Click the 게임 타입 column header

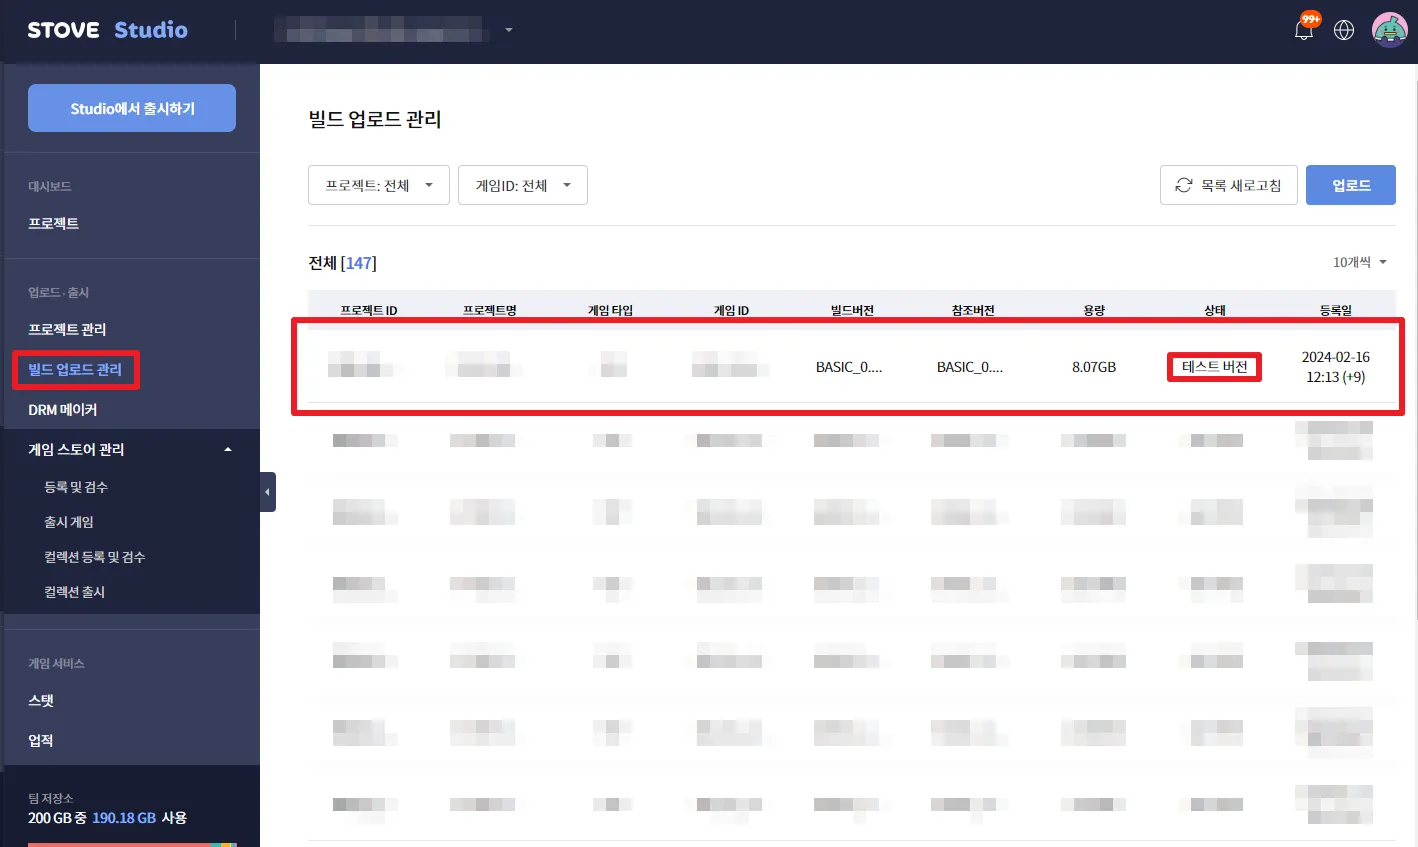click(611, 310)
